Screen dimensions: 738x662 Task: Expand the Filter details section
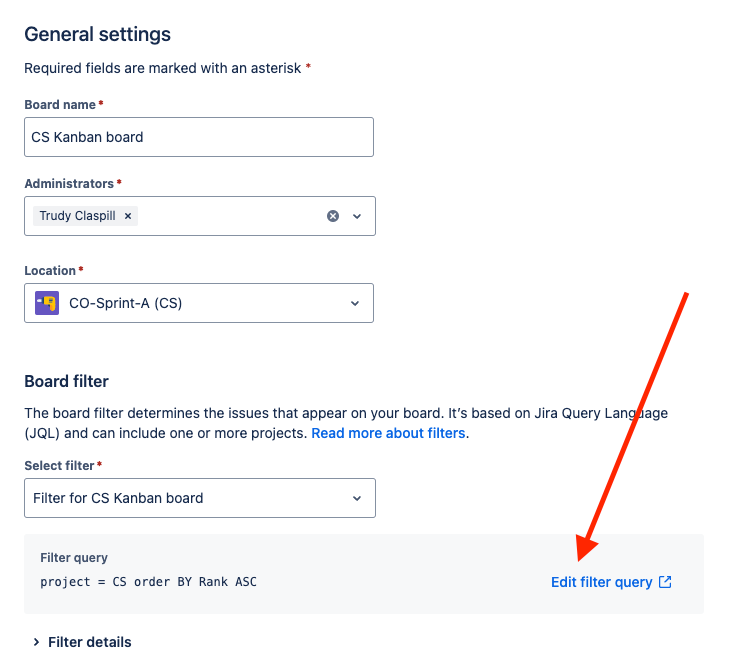(82, 642)
